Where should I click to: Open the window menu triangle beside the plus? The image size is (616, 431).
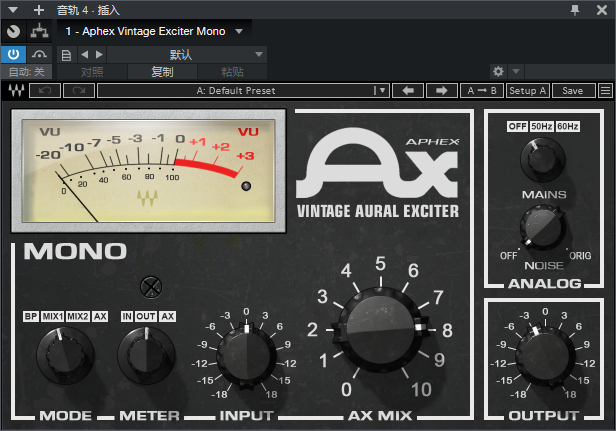[13, 10]
